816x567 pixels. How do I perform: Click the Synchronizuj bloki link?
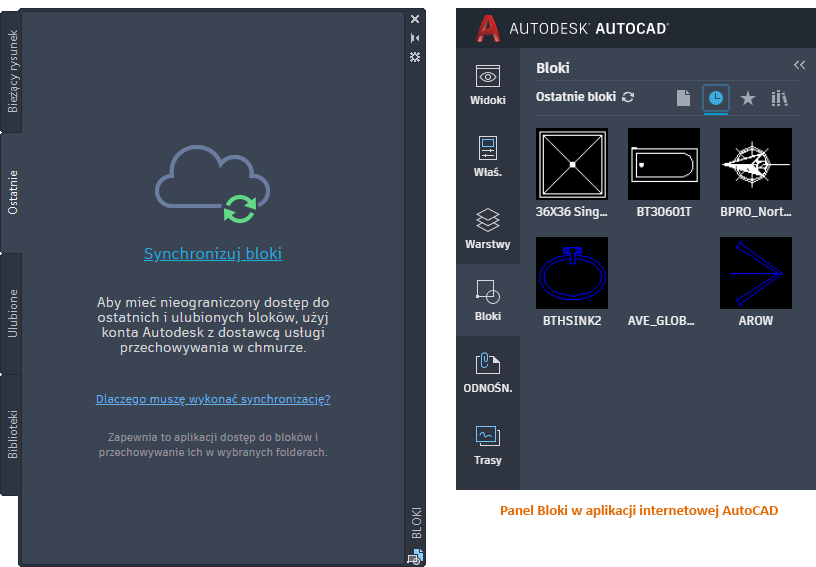[x=213, y=254]
